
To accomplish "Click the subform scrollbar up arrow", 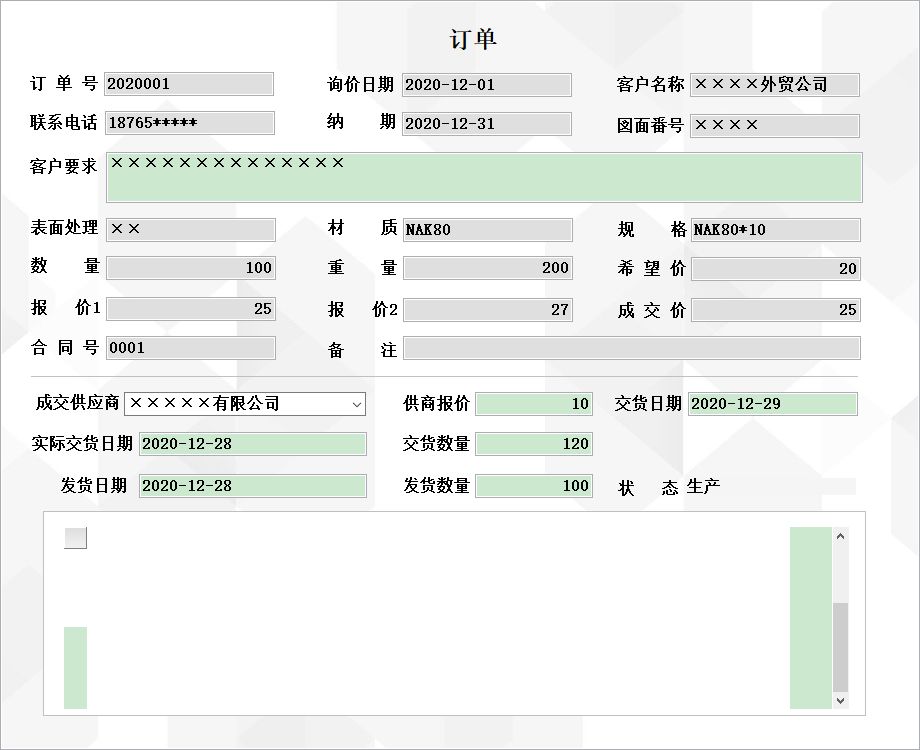I will tap(840, 536).
